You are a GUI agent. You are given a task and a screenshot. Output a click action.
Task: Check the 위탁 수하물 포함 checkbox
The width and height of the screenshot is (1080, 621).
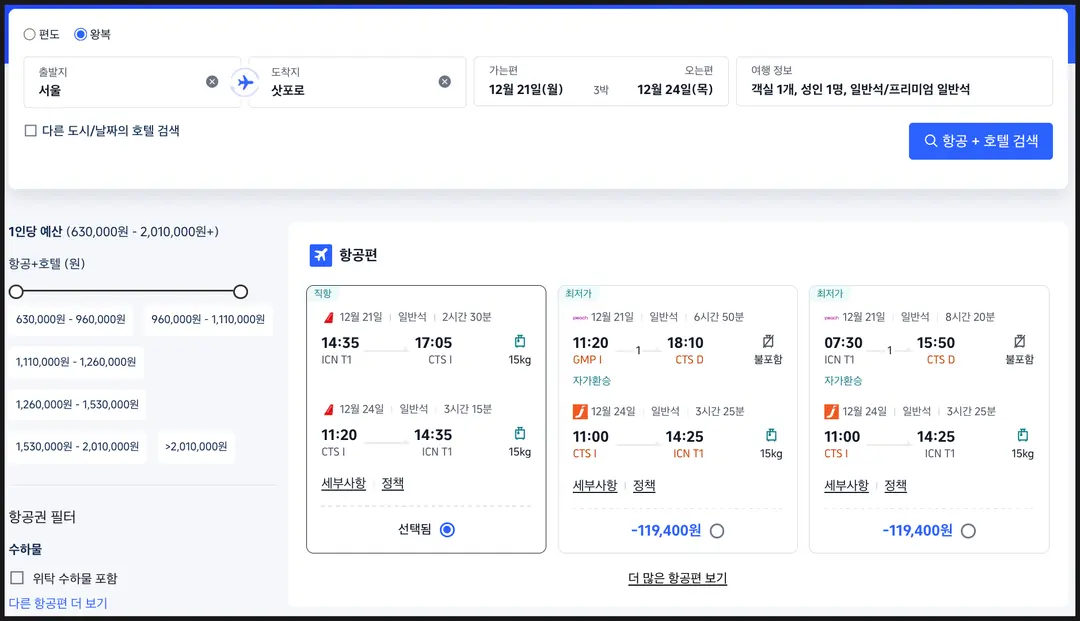(17, 578)
